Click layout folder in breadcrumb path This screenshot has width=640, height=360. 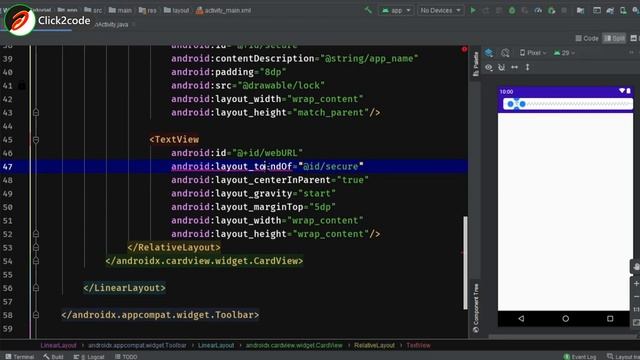pos(176,10)
